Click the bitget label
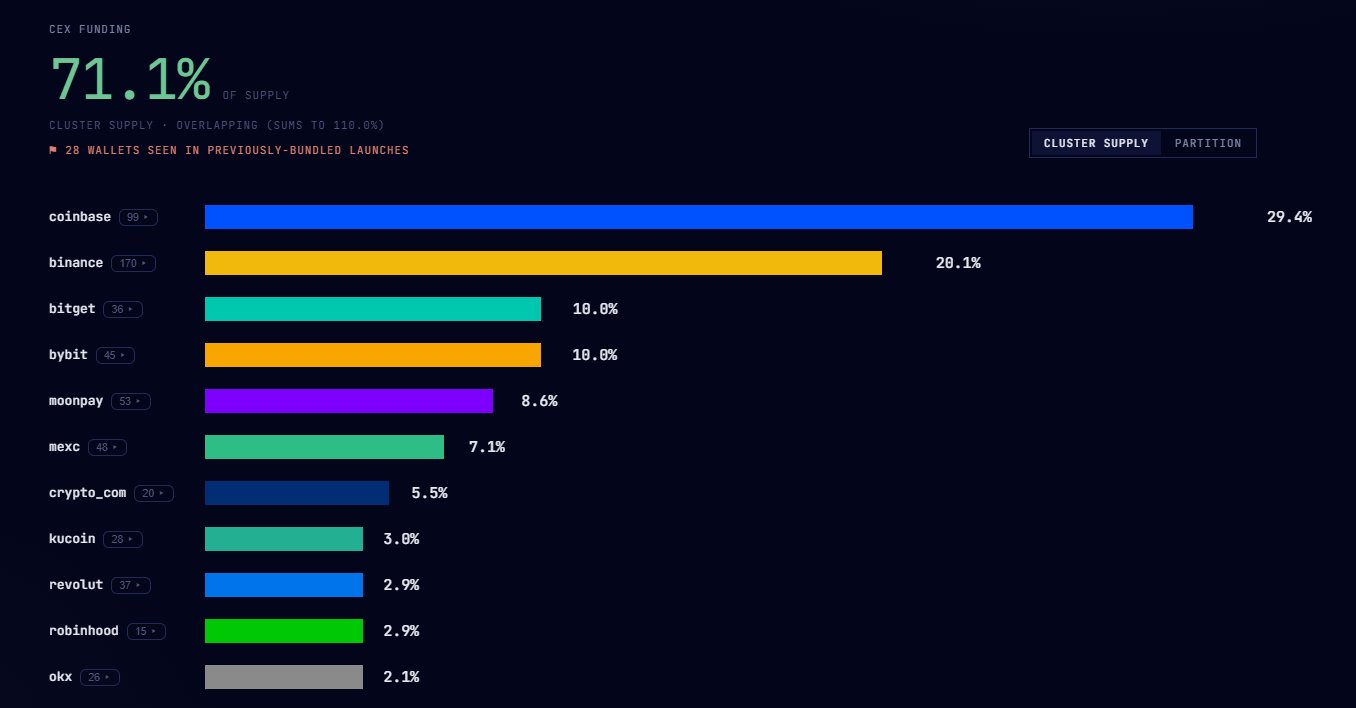Viewport: 1356px width, 708px height. point(72,309)
